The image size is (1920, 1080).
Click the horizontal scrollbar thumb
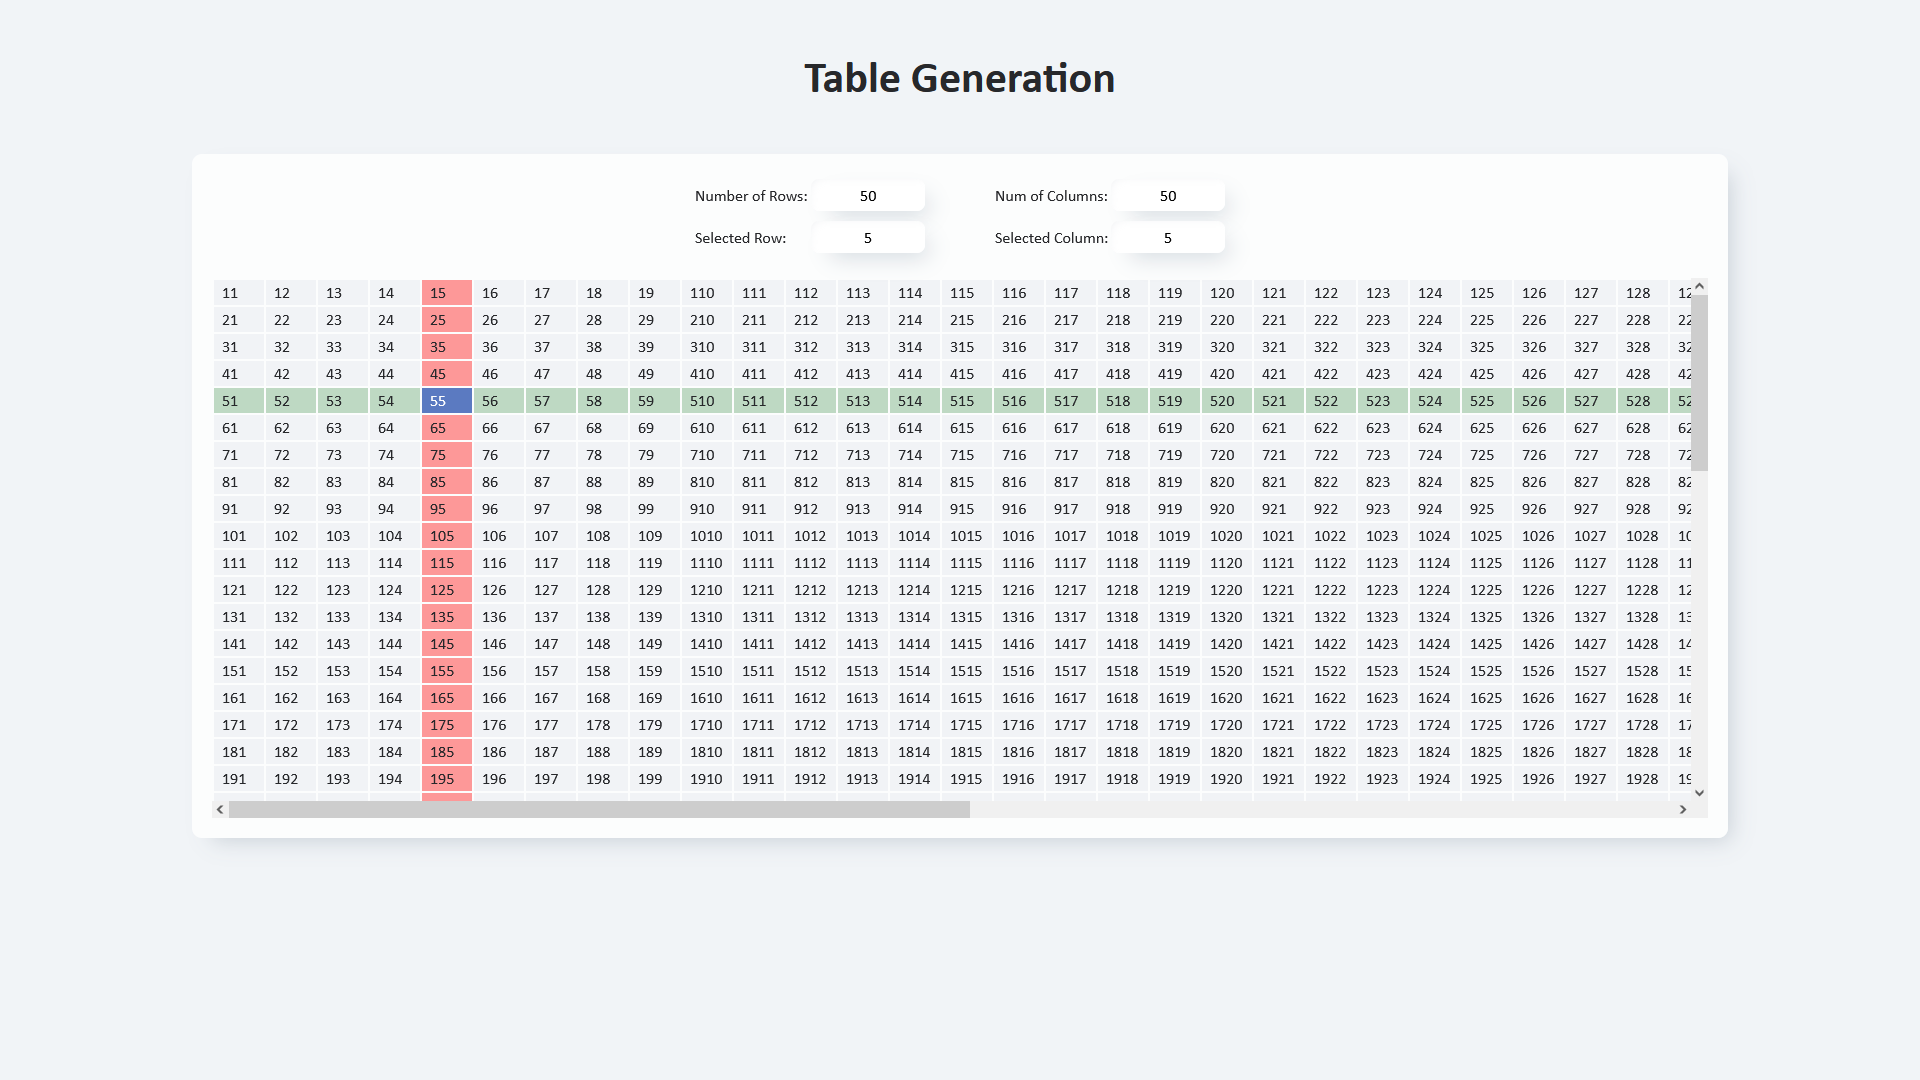(598, 810)
